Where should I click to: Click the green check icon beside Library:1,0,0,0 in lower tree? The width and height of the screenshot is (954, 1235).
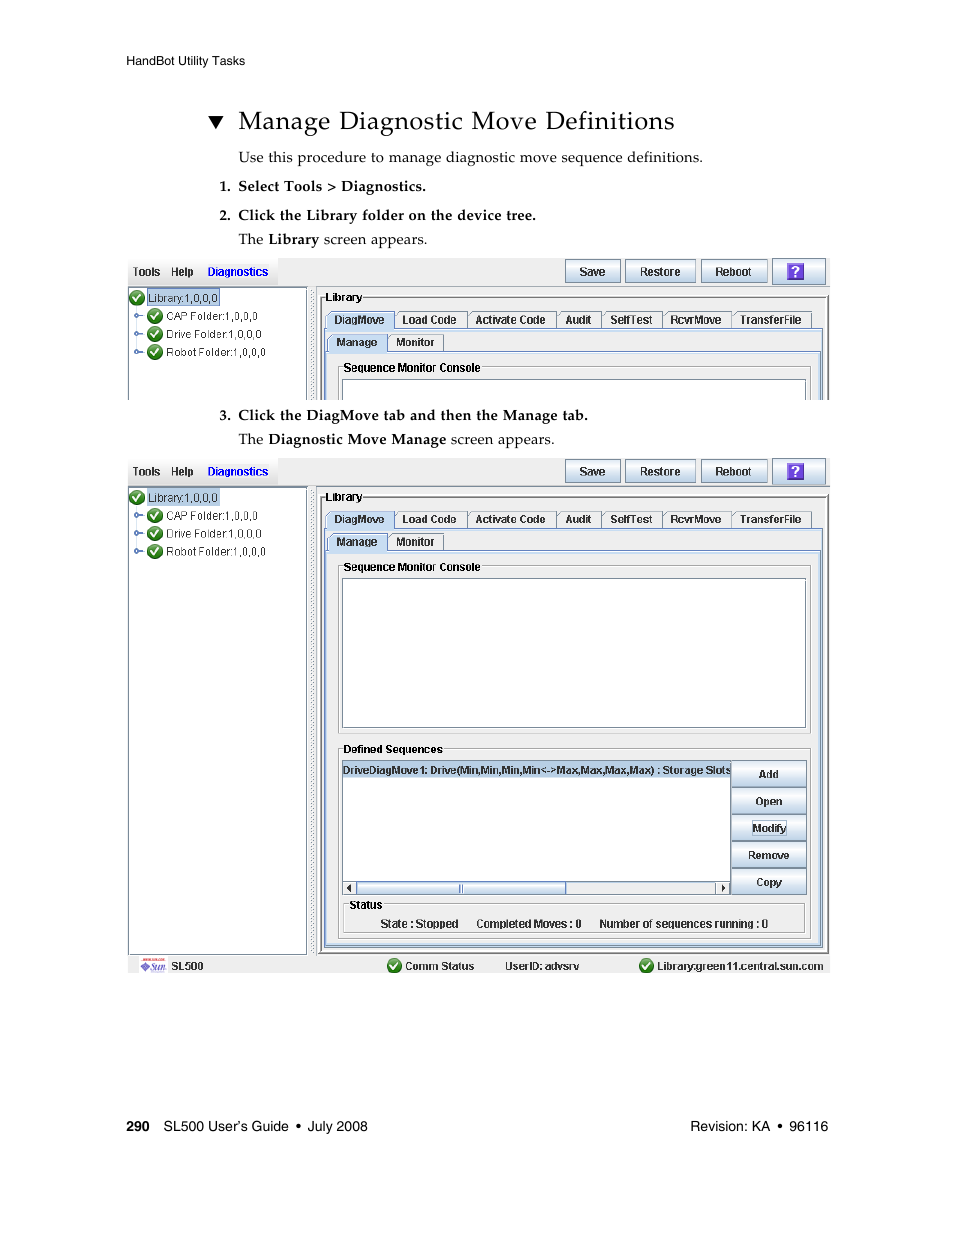pyautogui.click(x=137, y=498)
